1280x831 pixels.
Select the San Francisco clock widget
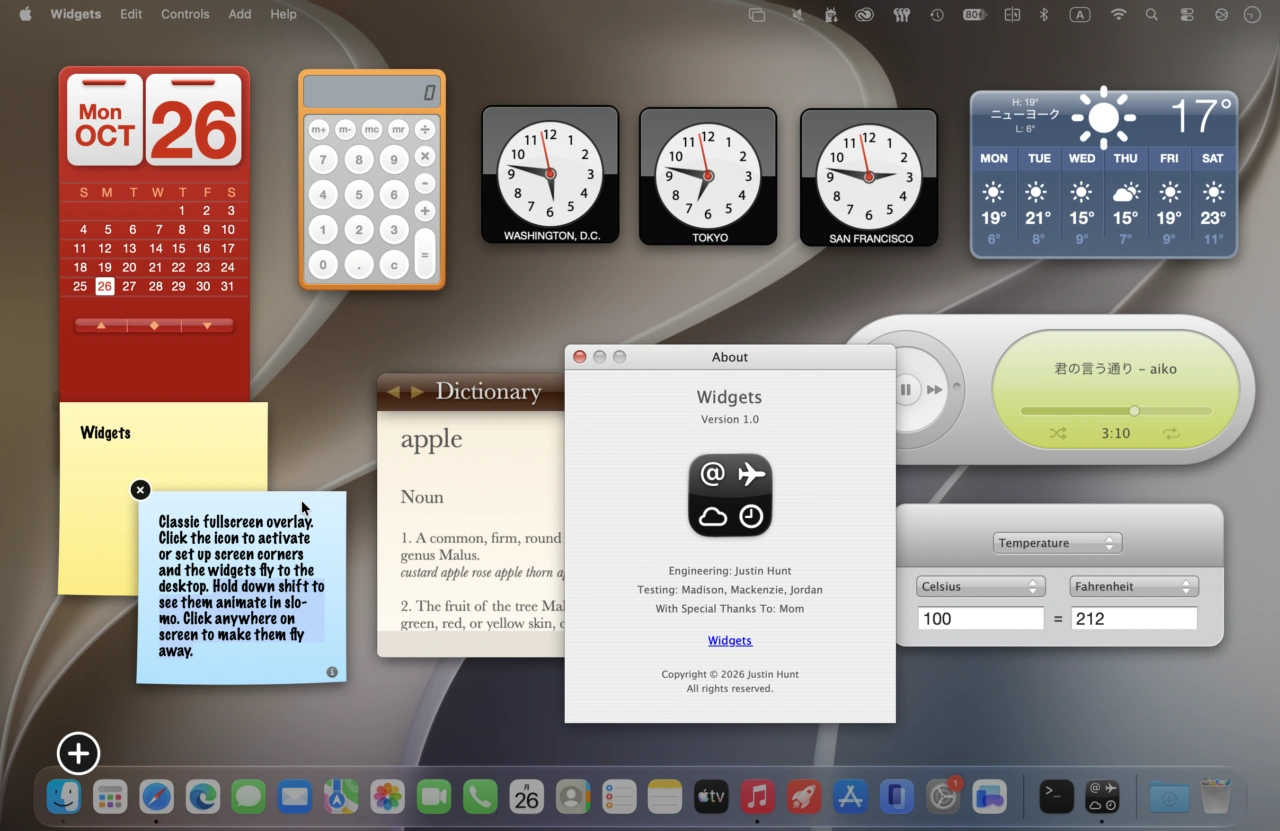click(x=869, y=177)
